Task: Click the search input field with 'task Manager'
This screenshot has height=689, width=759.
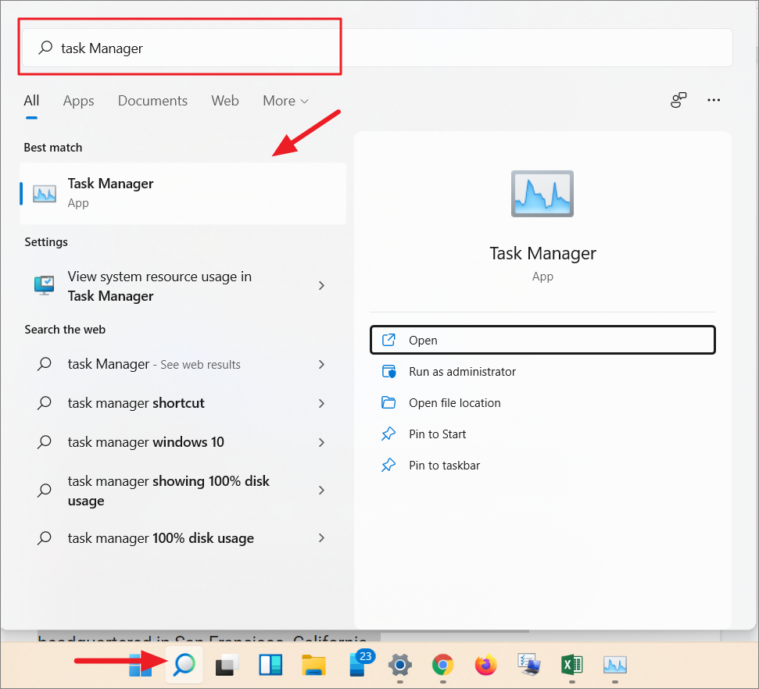Action: click(x=378, y=47)
